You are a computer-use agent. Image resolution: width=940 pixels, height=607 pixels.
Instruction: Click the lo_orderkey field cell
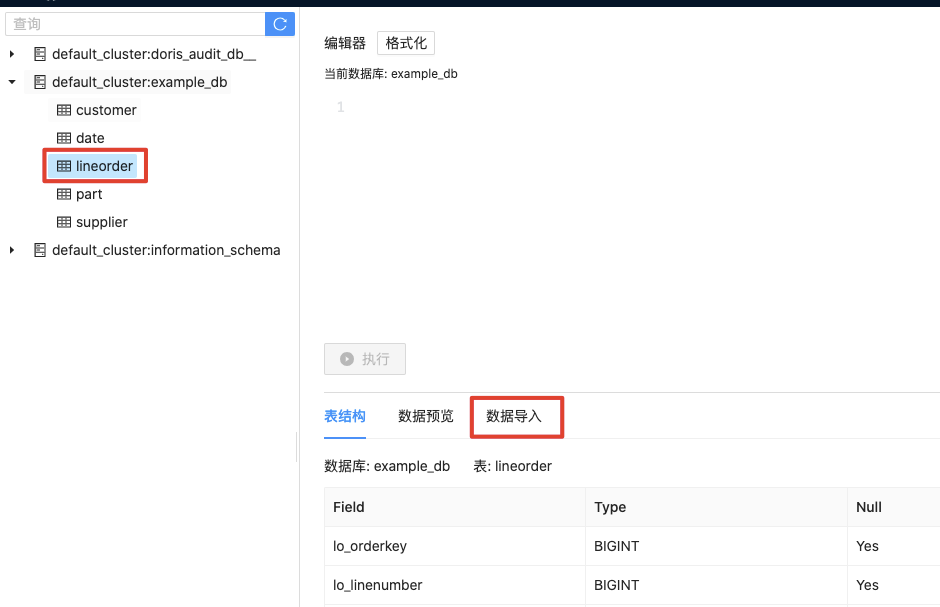[x=455, y=546]
